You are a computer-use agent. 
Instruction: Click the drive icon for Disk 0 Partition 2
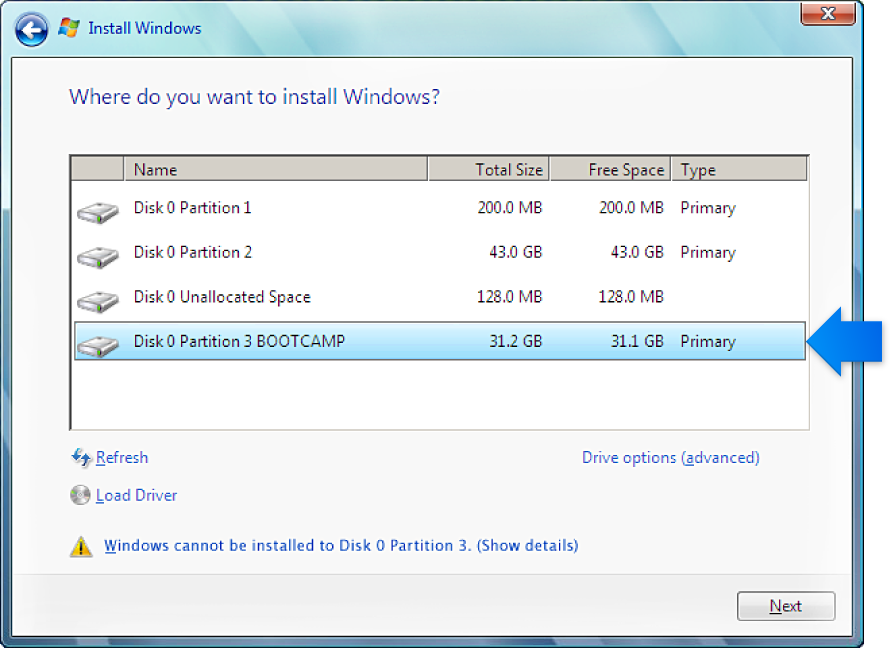point(98,257)
